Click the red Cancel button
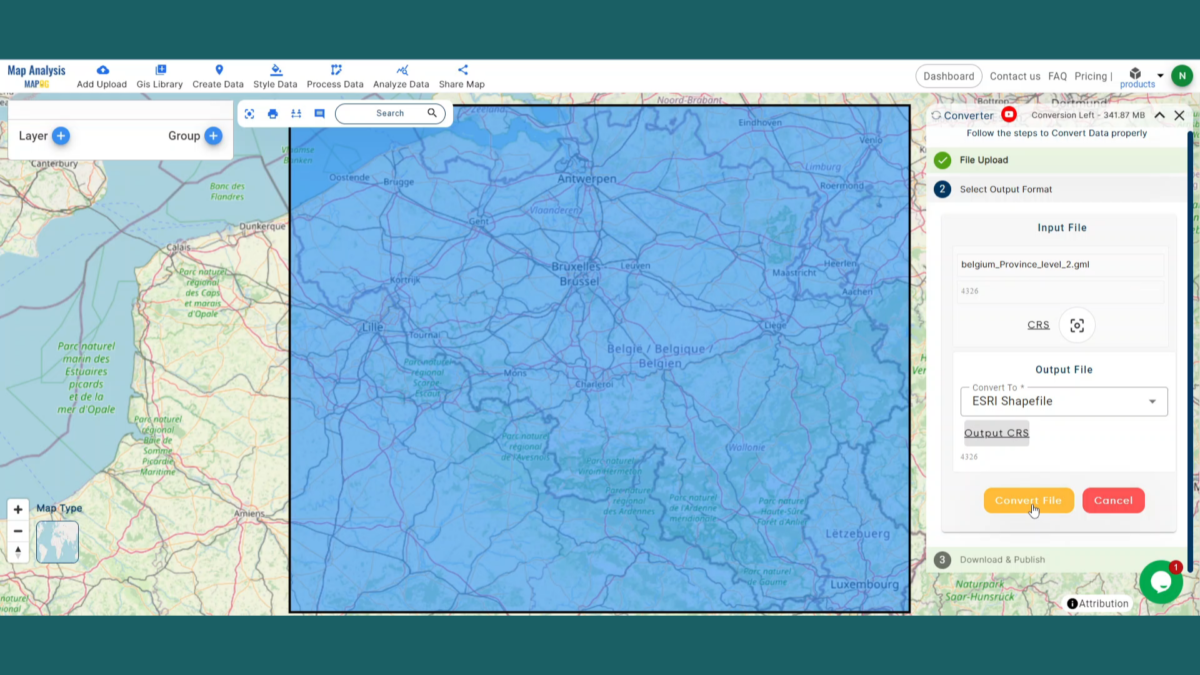This screenshot has height=675, width=1200. 1113,501
